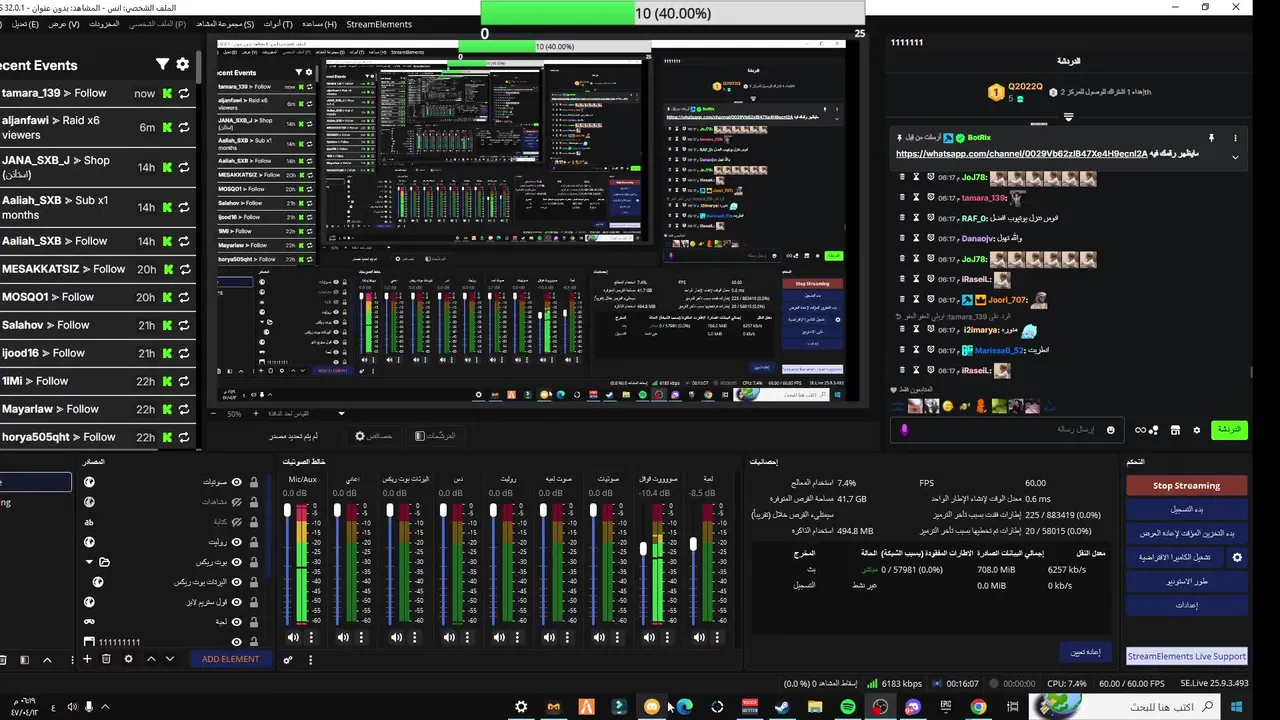The width and height of the screenshot is (1280, 720).
Task: Replay the tamara_139 Follow event
Action: [183, 94]
